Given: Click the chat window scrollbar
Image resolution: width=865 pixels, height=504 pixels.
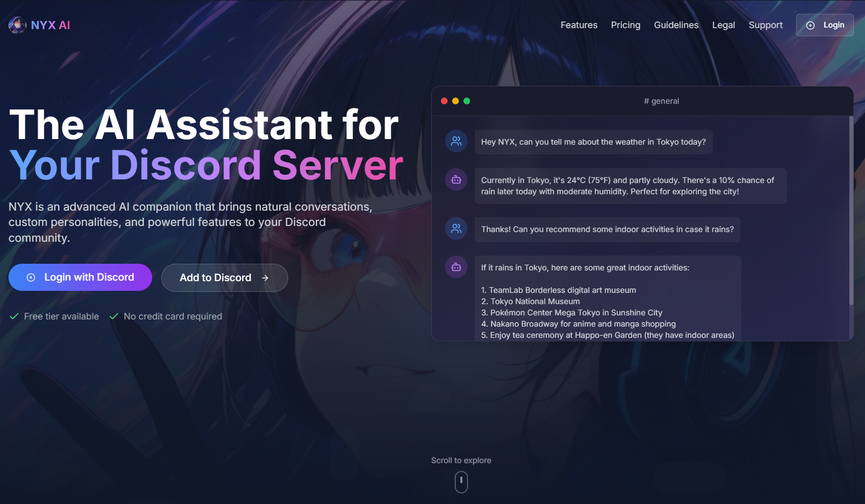Looking at the screenshot, I should pos(851,210).
